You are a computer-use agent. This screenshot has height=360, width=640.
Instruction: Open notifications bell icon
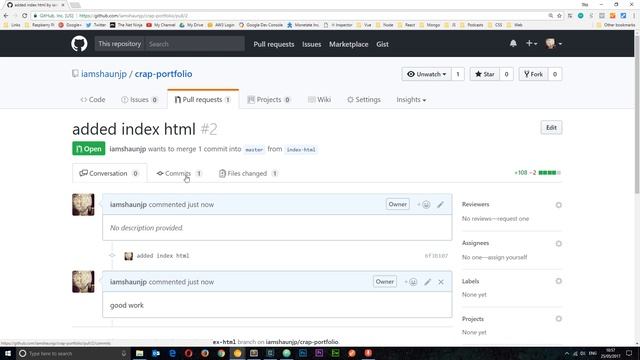[513, 44]
